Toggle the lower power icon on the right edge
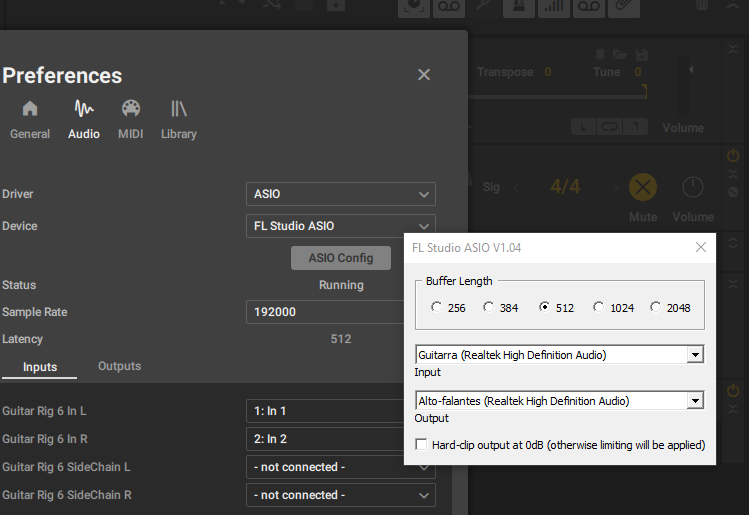Image resolution: width=749 pixels, height=515 pixels. tap(733, 391)
